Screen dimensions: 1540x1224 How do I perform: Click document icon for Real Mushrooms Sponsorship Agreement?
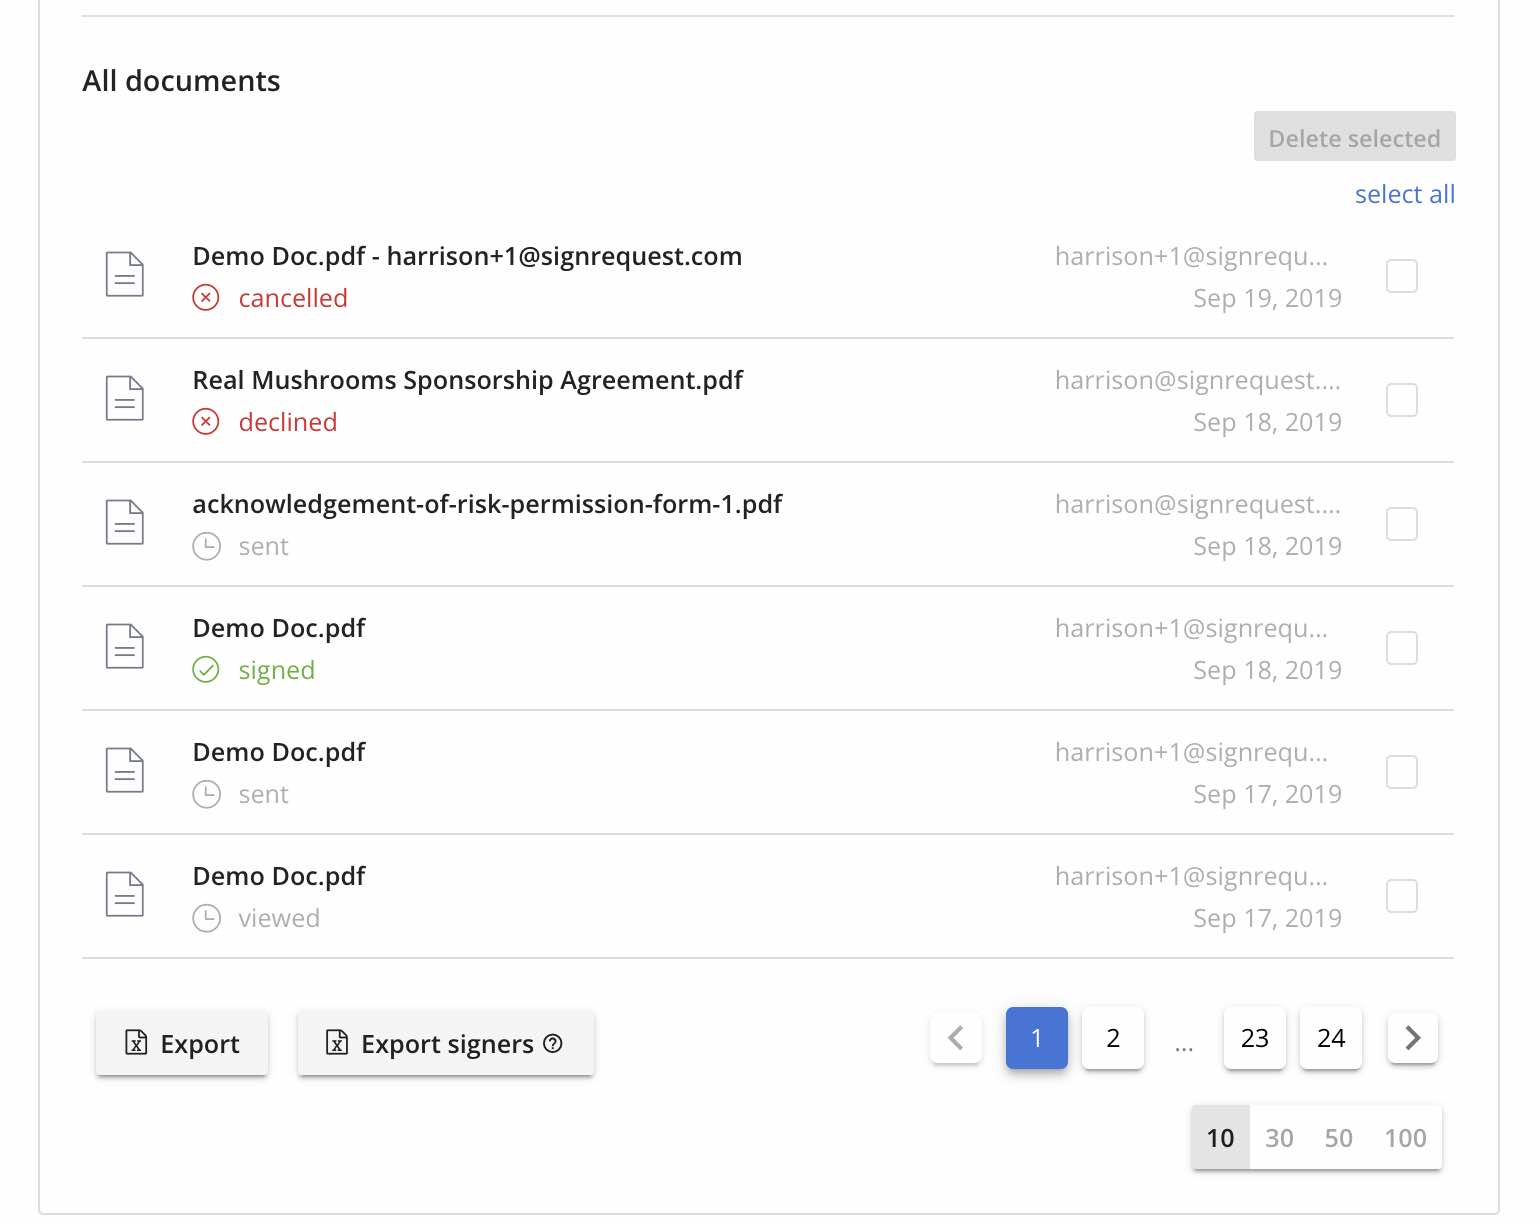(x=125, y=398)
